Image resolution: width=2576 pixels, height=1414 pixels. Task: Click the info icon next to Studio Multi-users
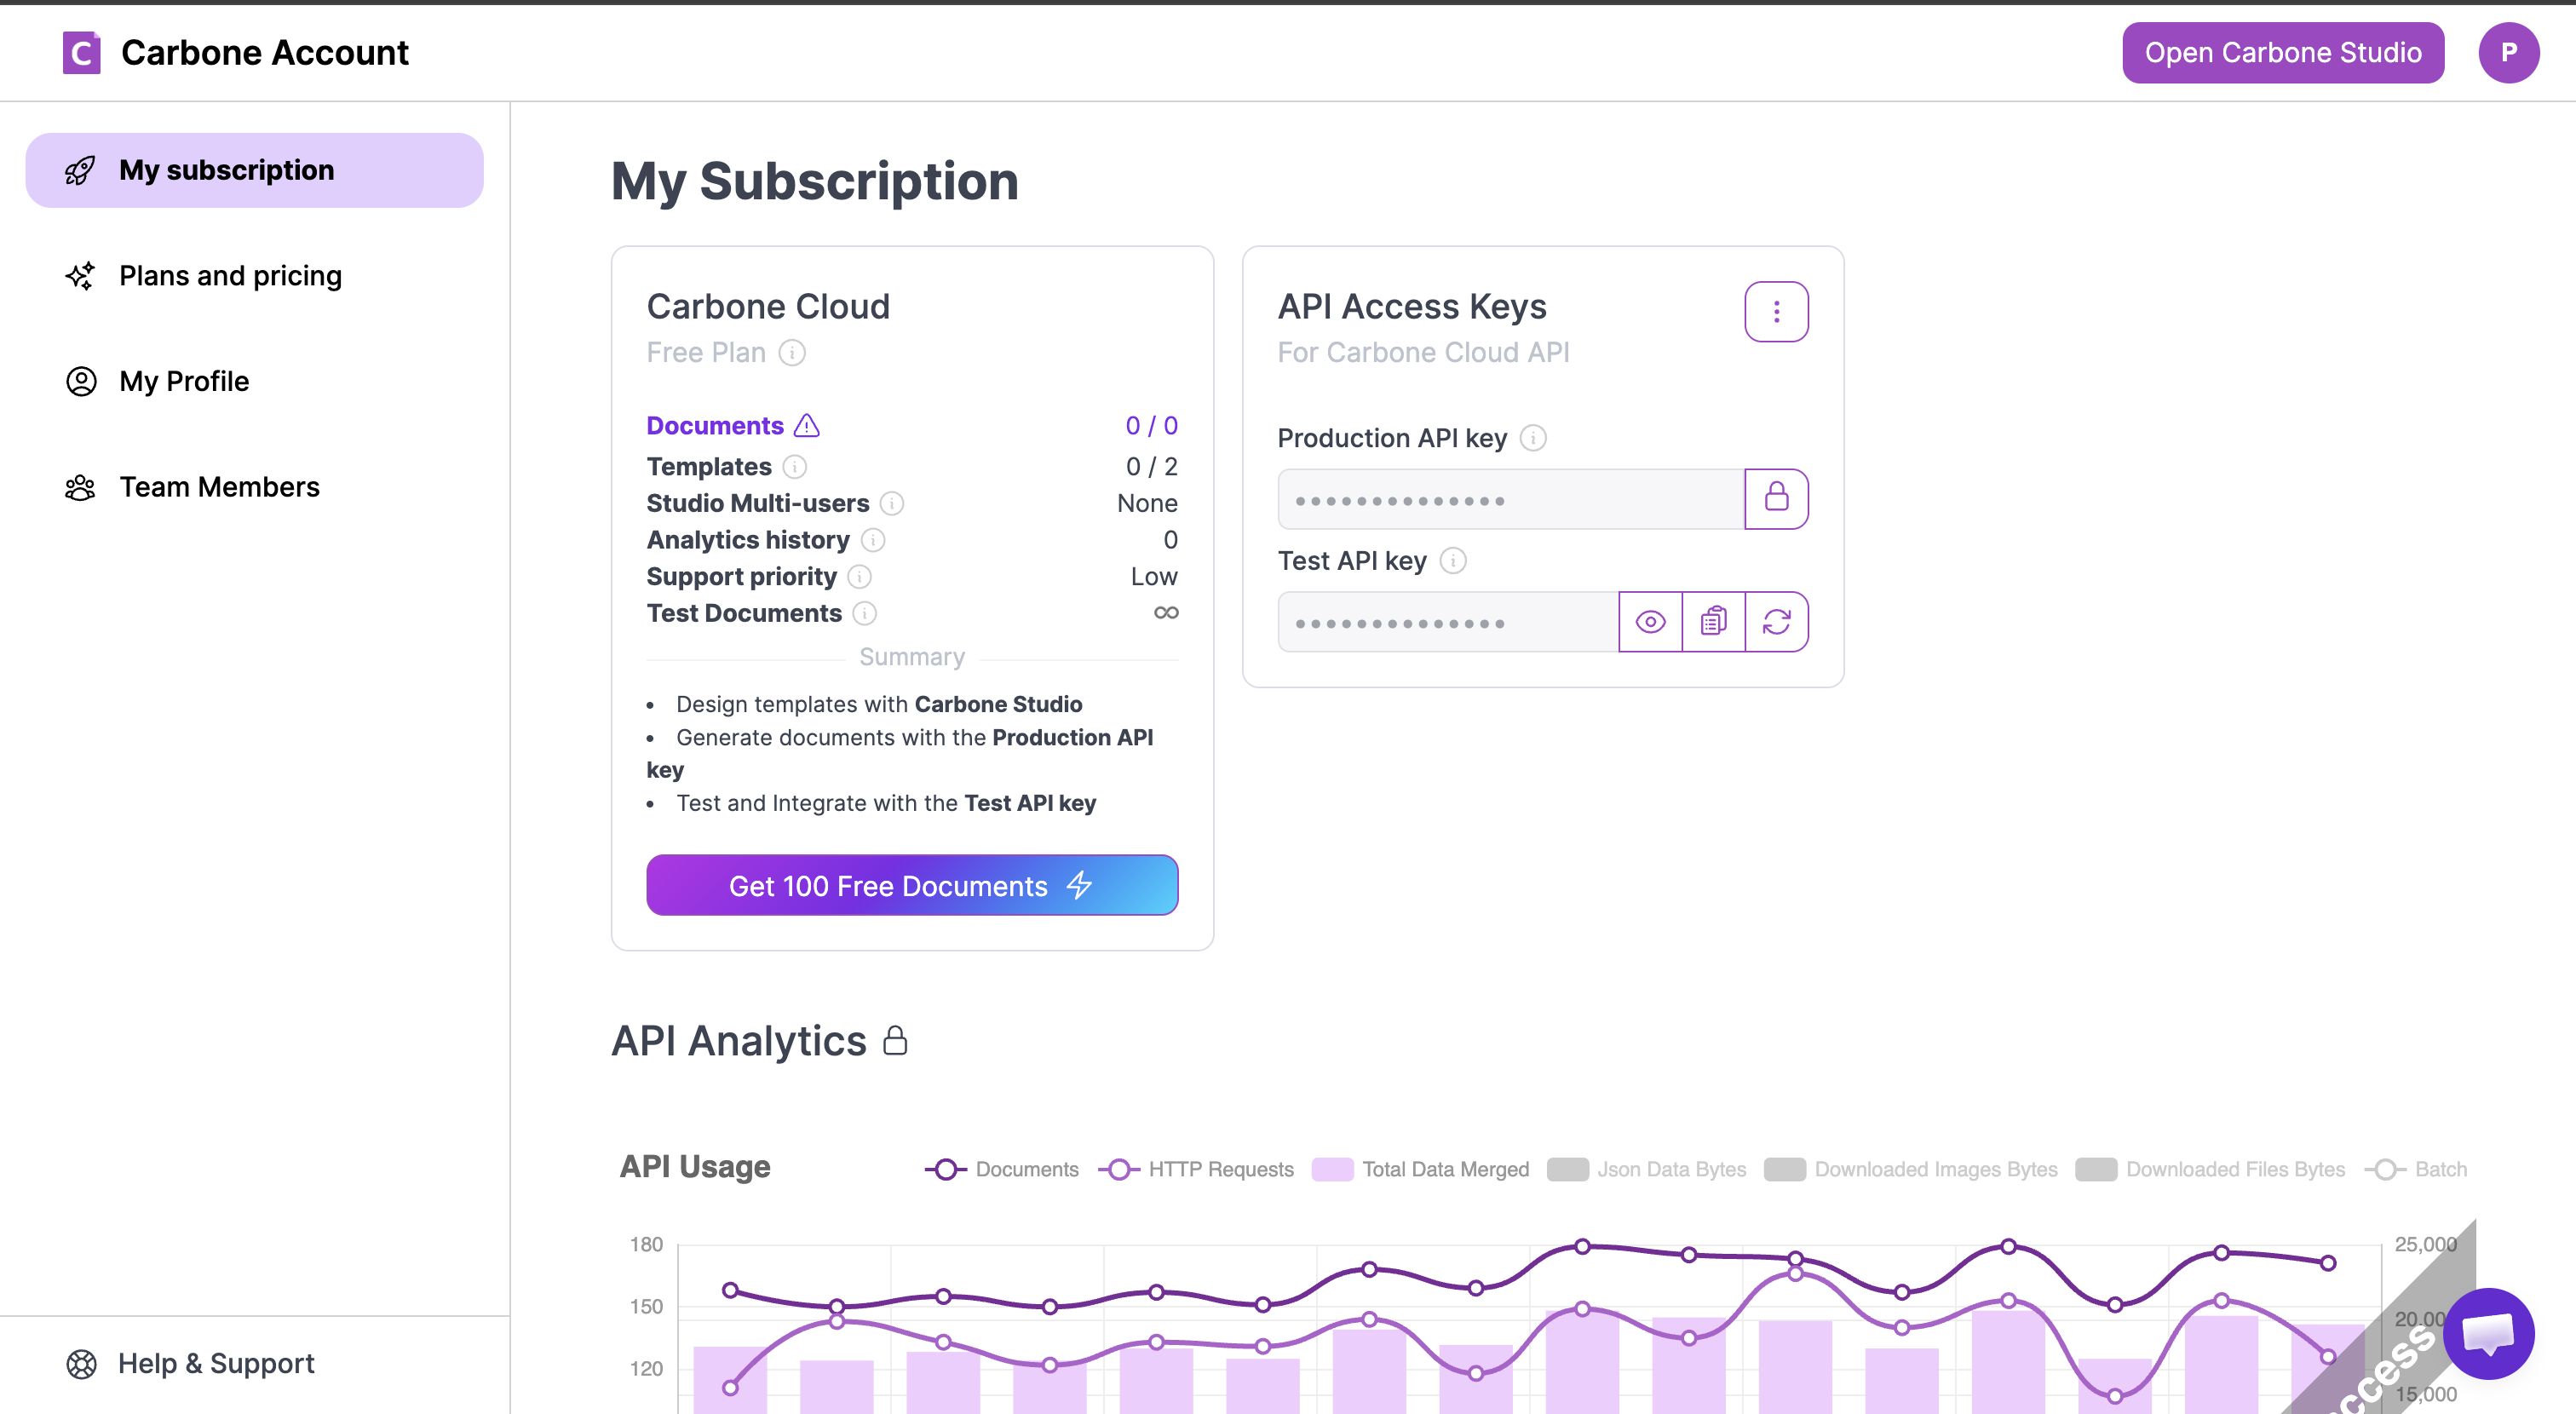pos(892,503)
